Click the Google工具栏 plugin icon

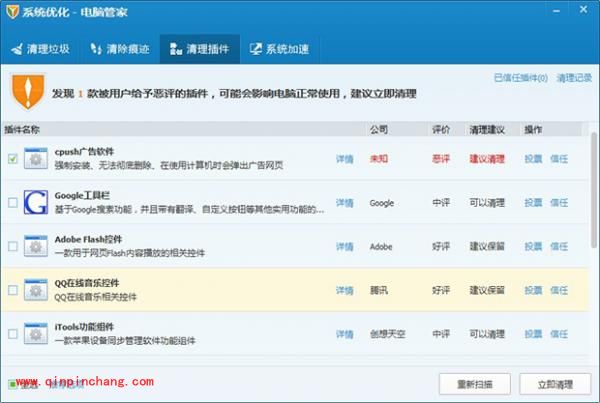point(36,202)
